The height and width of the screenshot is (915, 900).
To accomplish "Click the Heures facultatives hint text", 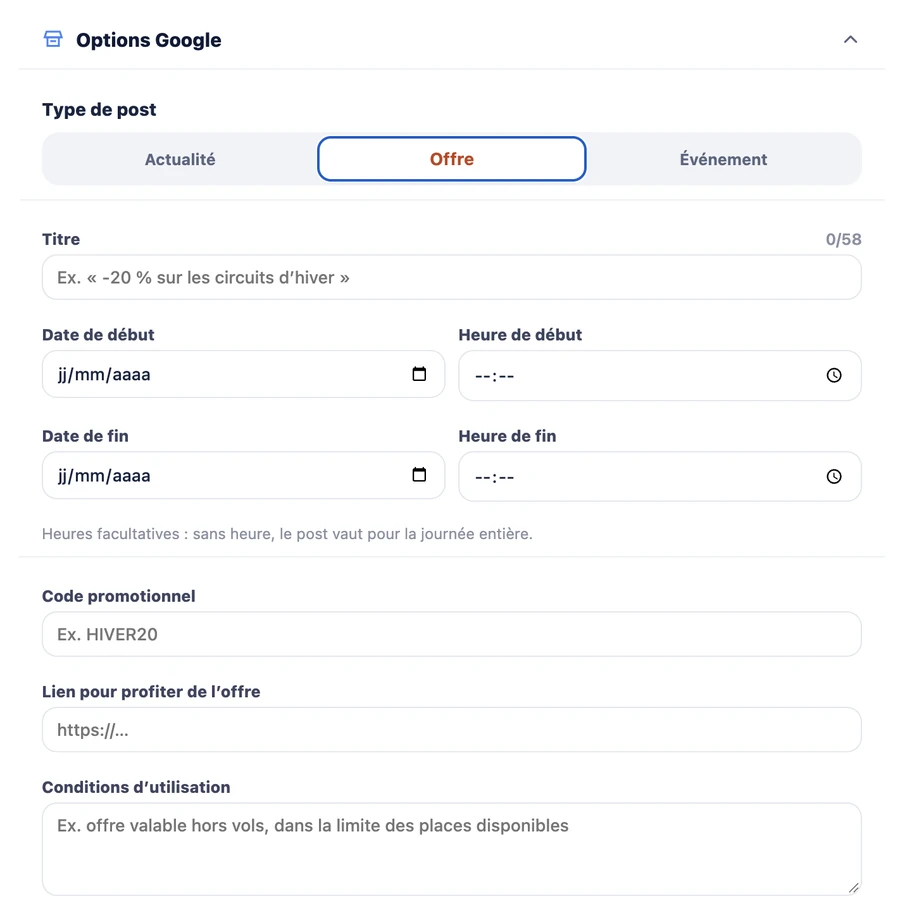I will 287,534.
